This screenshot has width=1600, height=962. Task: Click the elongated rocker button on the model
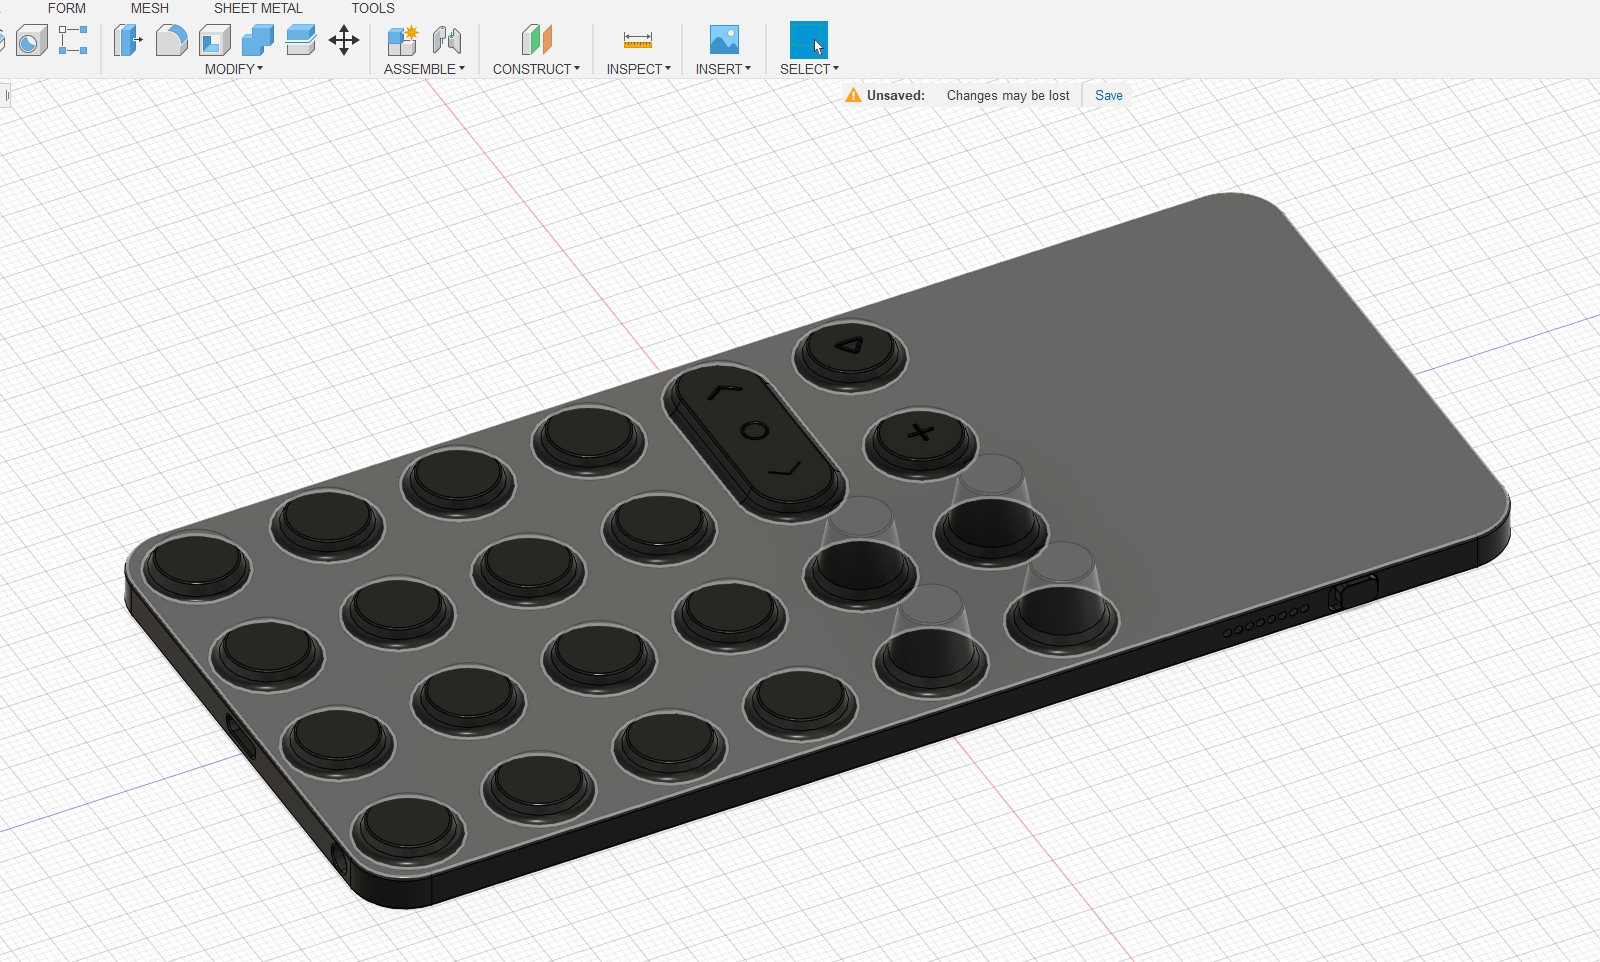coord(754,440)
